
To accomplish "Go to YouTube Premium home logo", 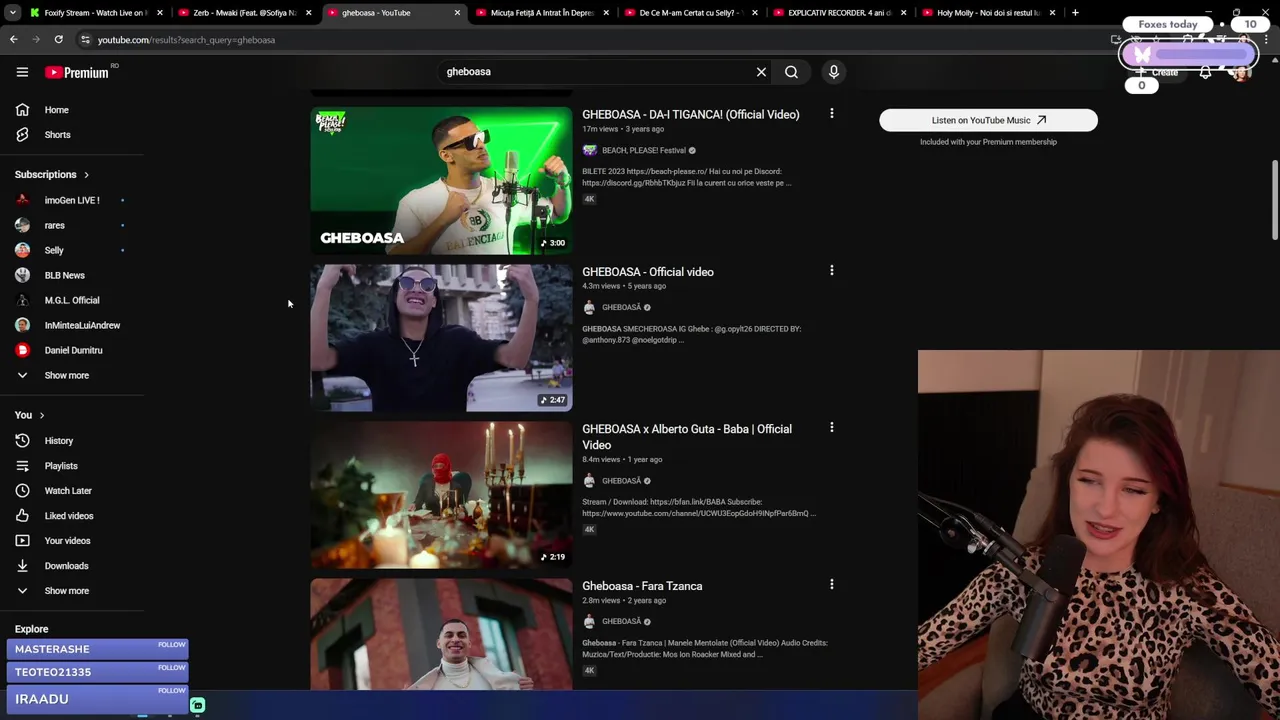I will tap(77, 72).
